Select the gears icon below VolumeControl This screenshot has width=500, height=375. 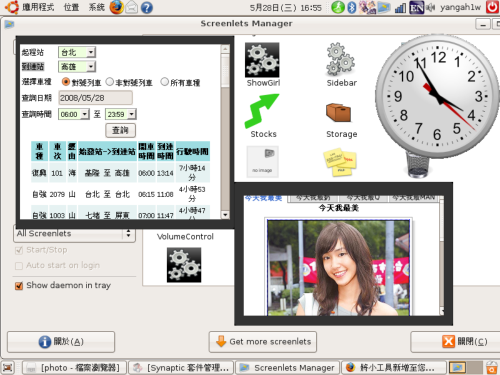coord(184,265)
